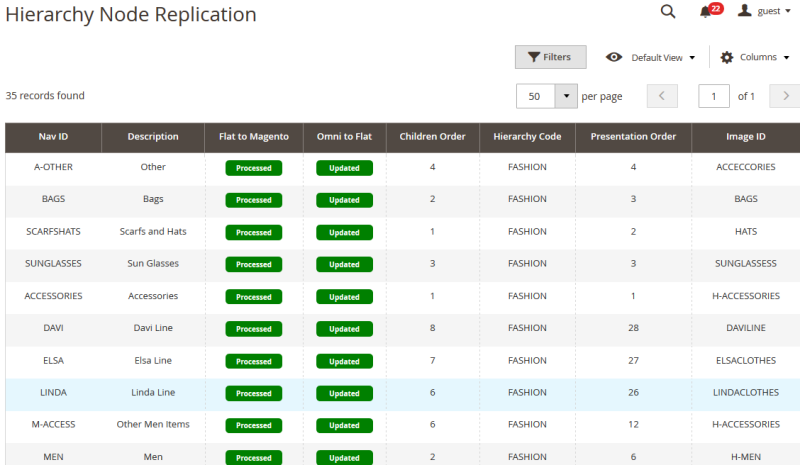
Task: Go to the next page arrow
Action: tap(785, 96)
